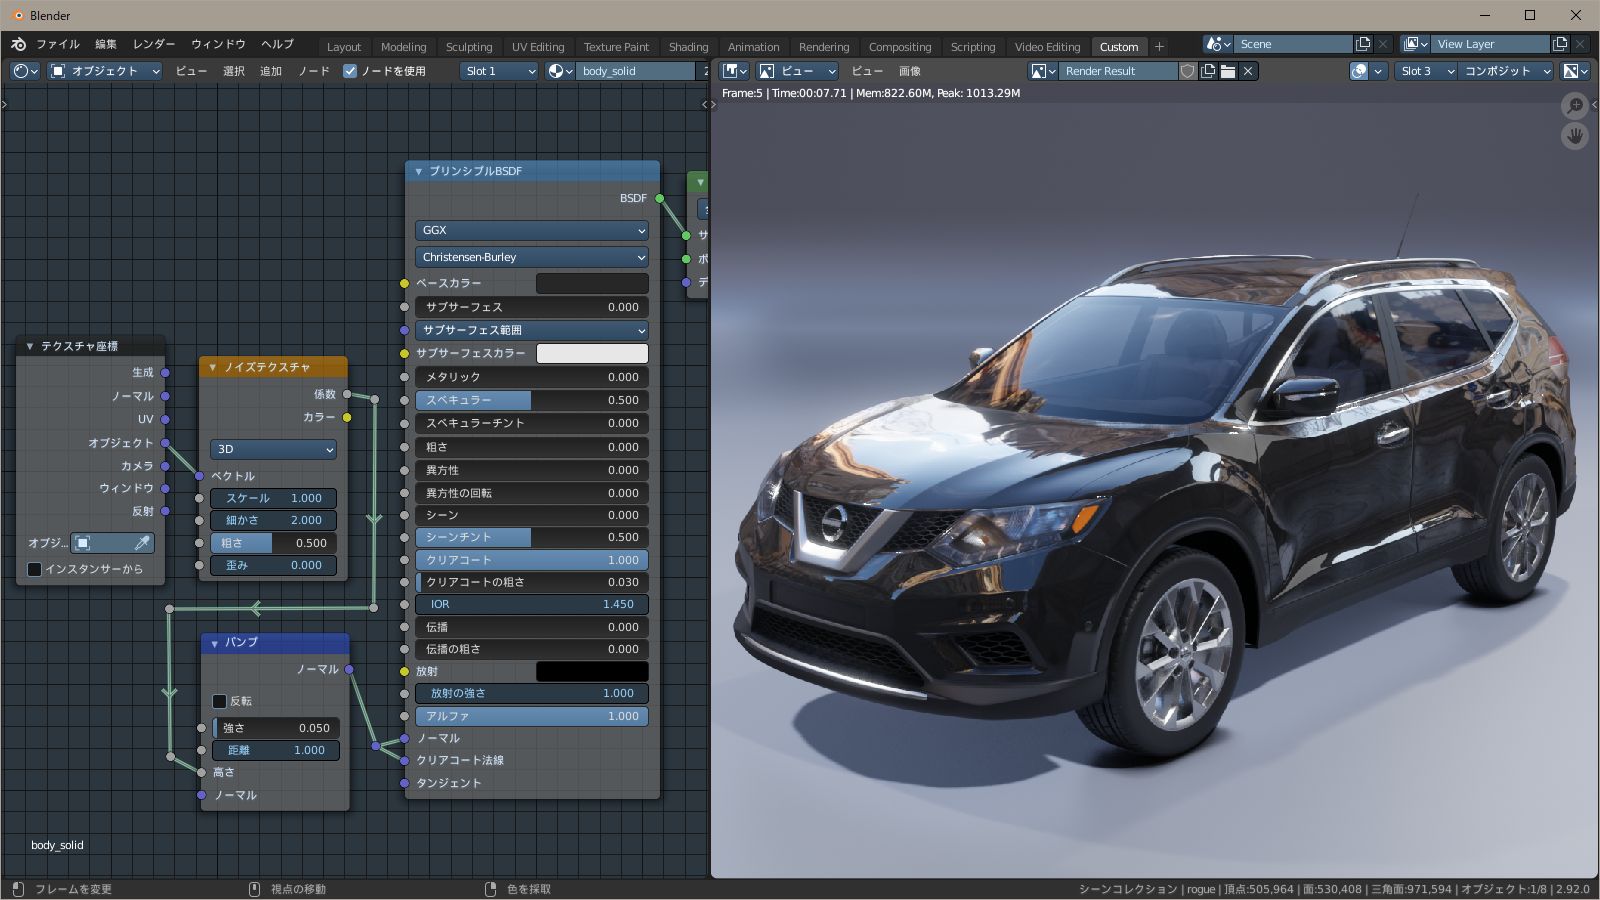Click the クリアコートの粗さ slider
Screen dimensions: 1600x900
pyautogui.click(x=532, y=582)
